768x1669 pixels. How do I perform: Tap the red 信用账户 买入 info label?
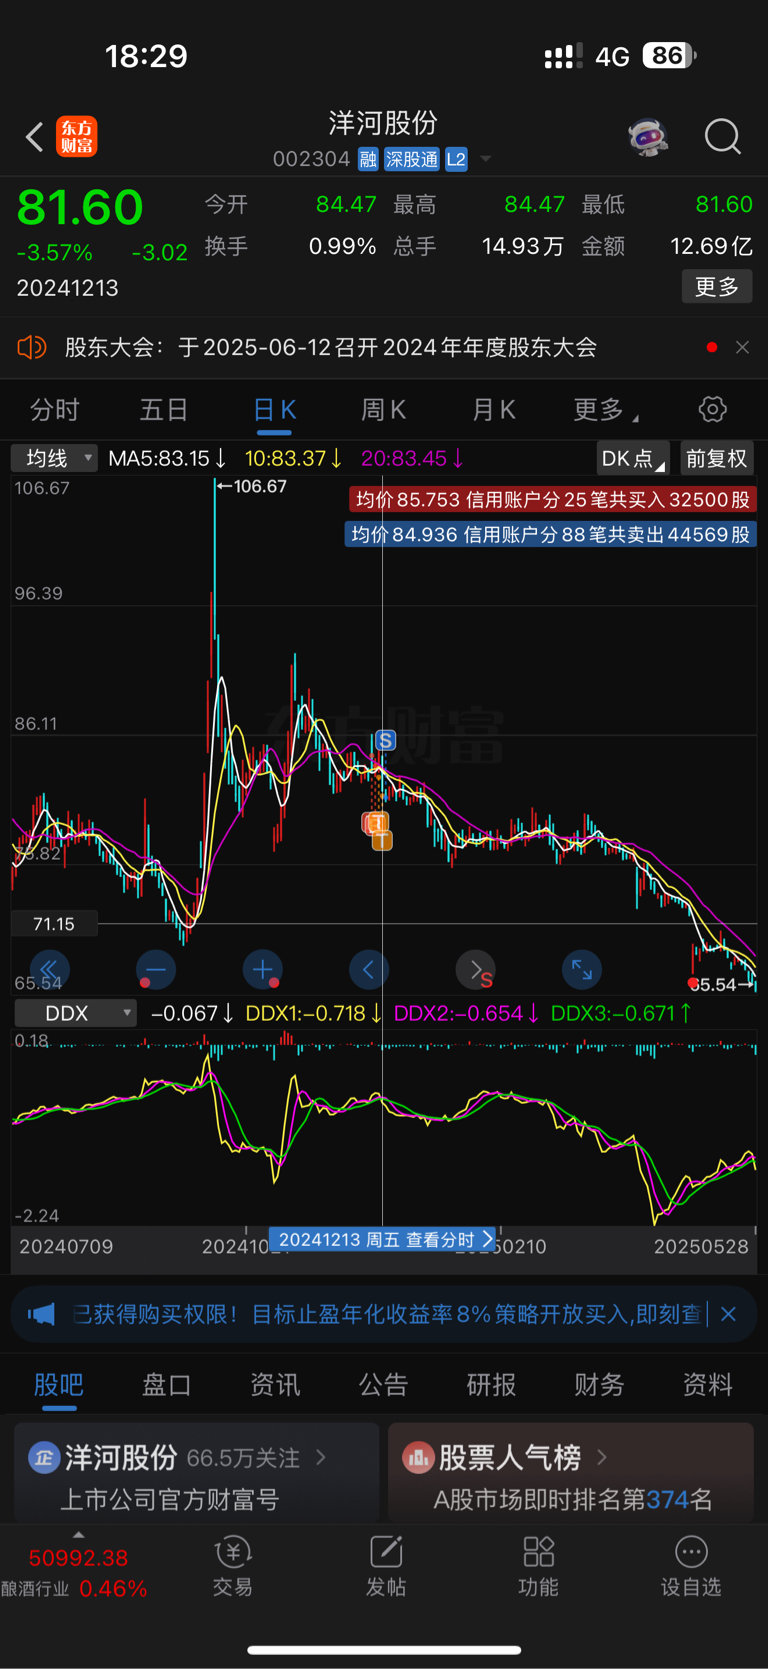coord(553,499)
